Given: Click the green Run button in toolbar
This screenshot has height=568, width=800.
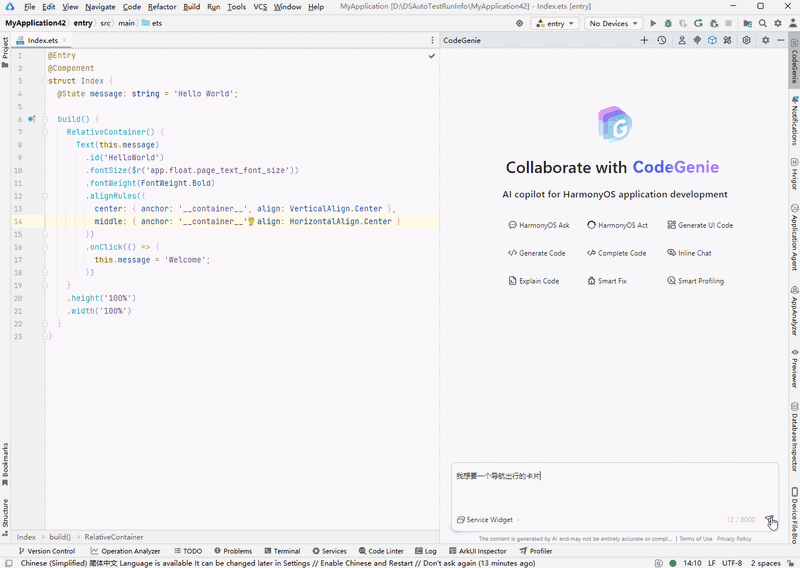Looking at the screenshot, I should pyautogui.click(x=653, y=23).
